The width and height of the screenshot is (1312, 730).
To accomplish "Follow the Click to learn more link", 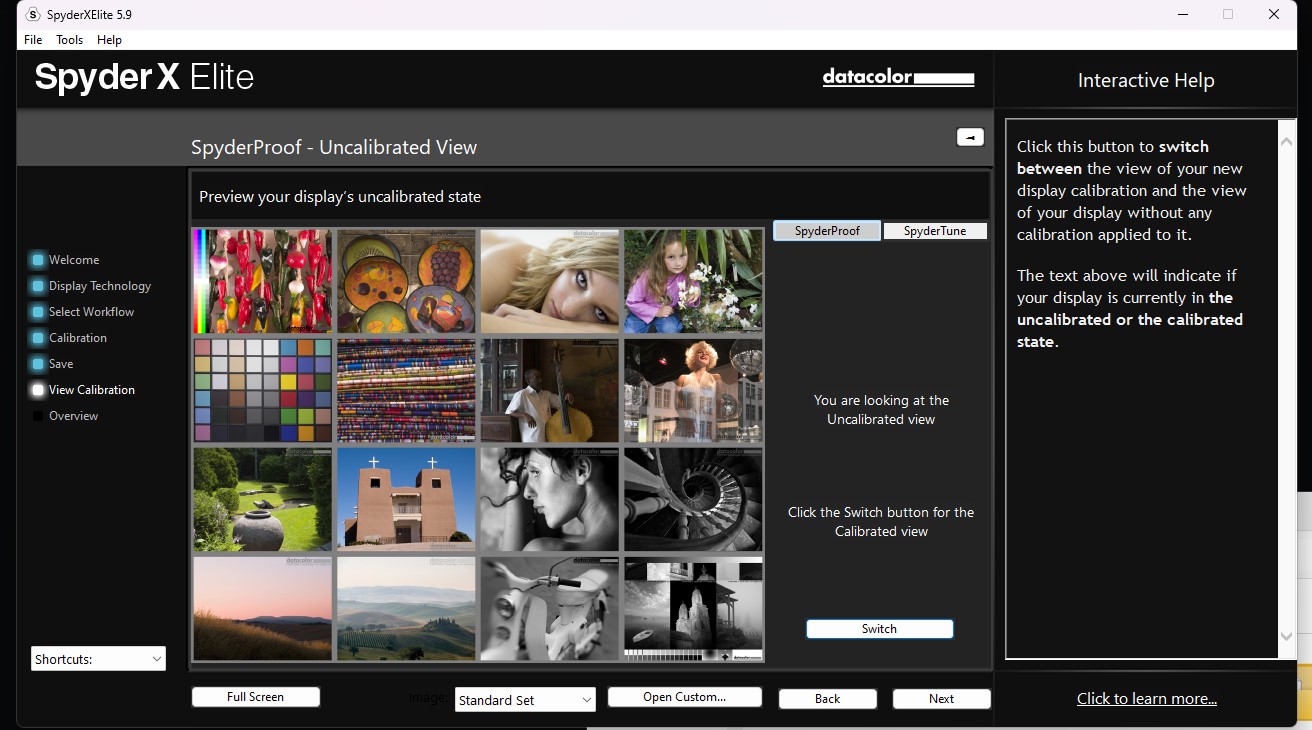I will [x=1146, y=699].
